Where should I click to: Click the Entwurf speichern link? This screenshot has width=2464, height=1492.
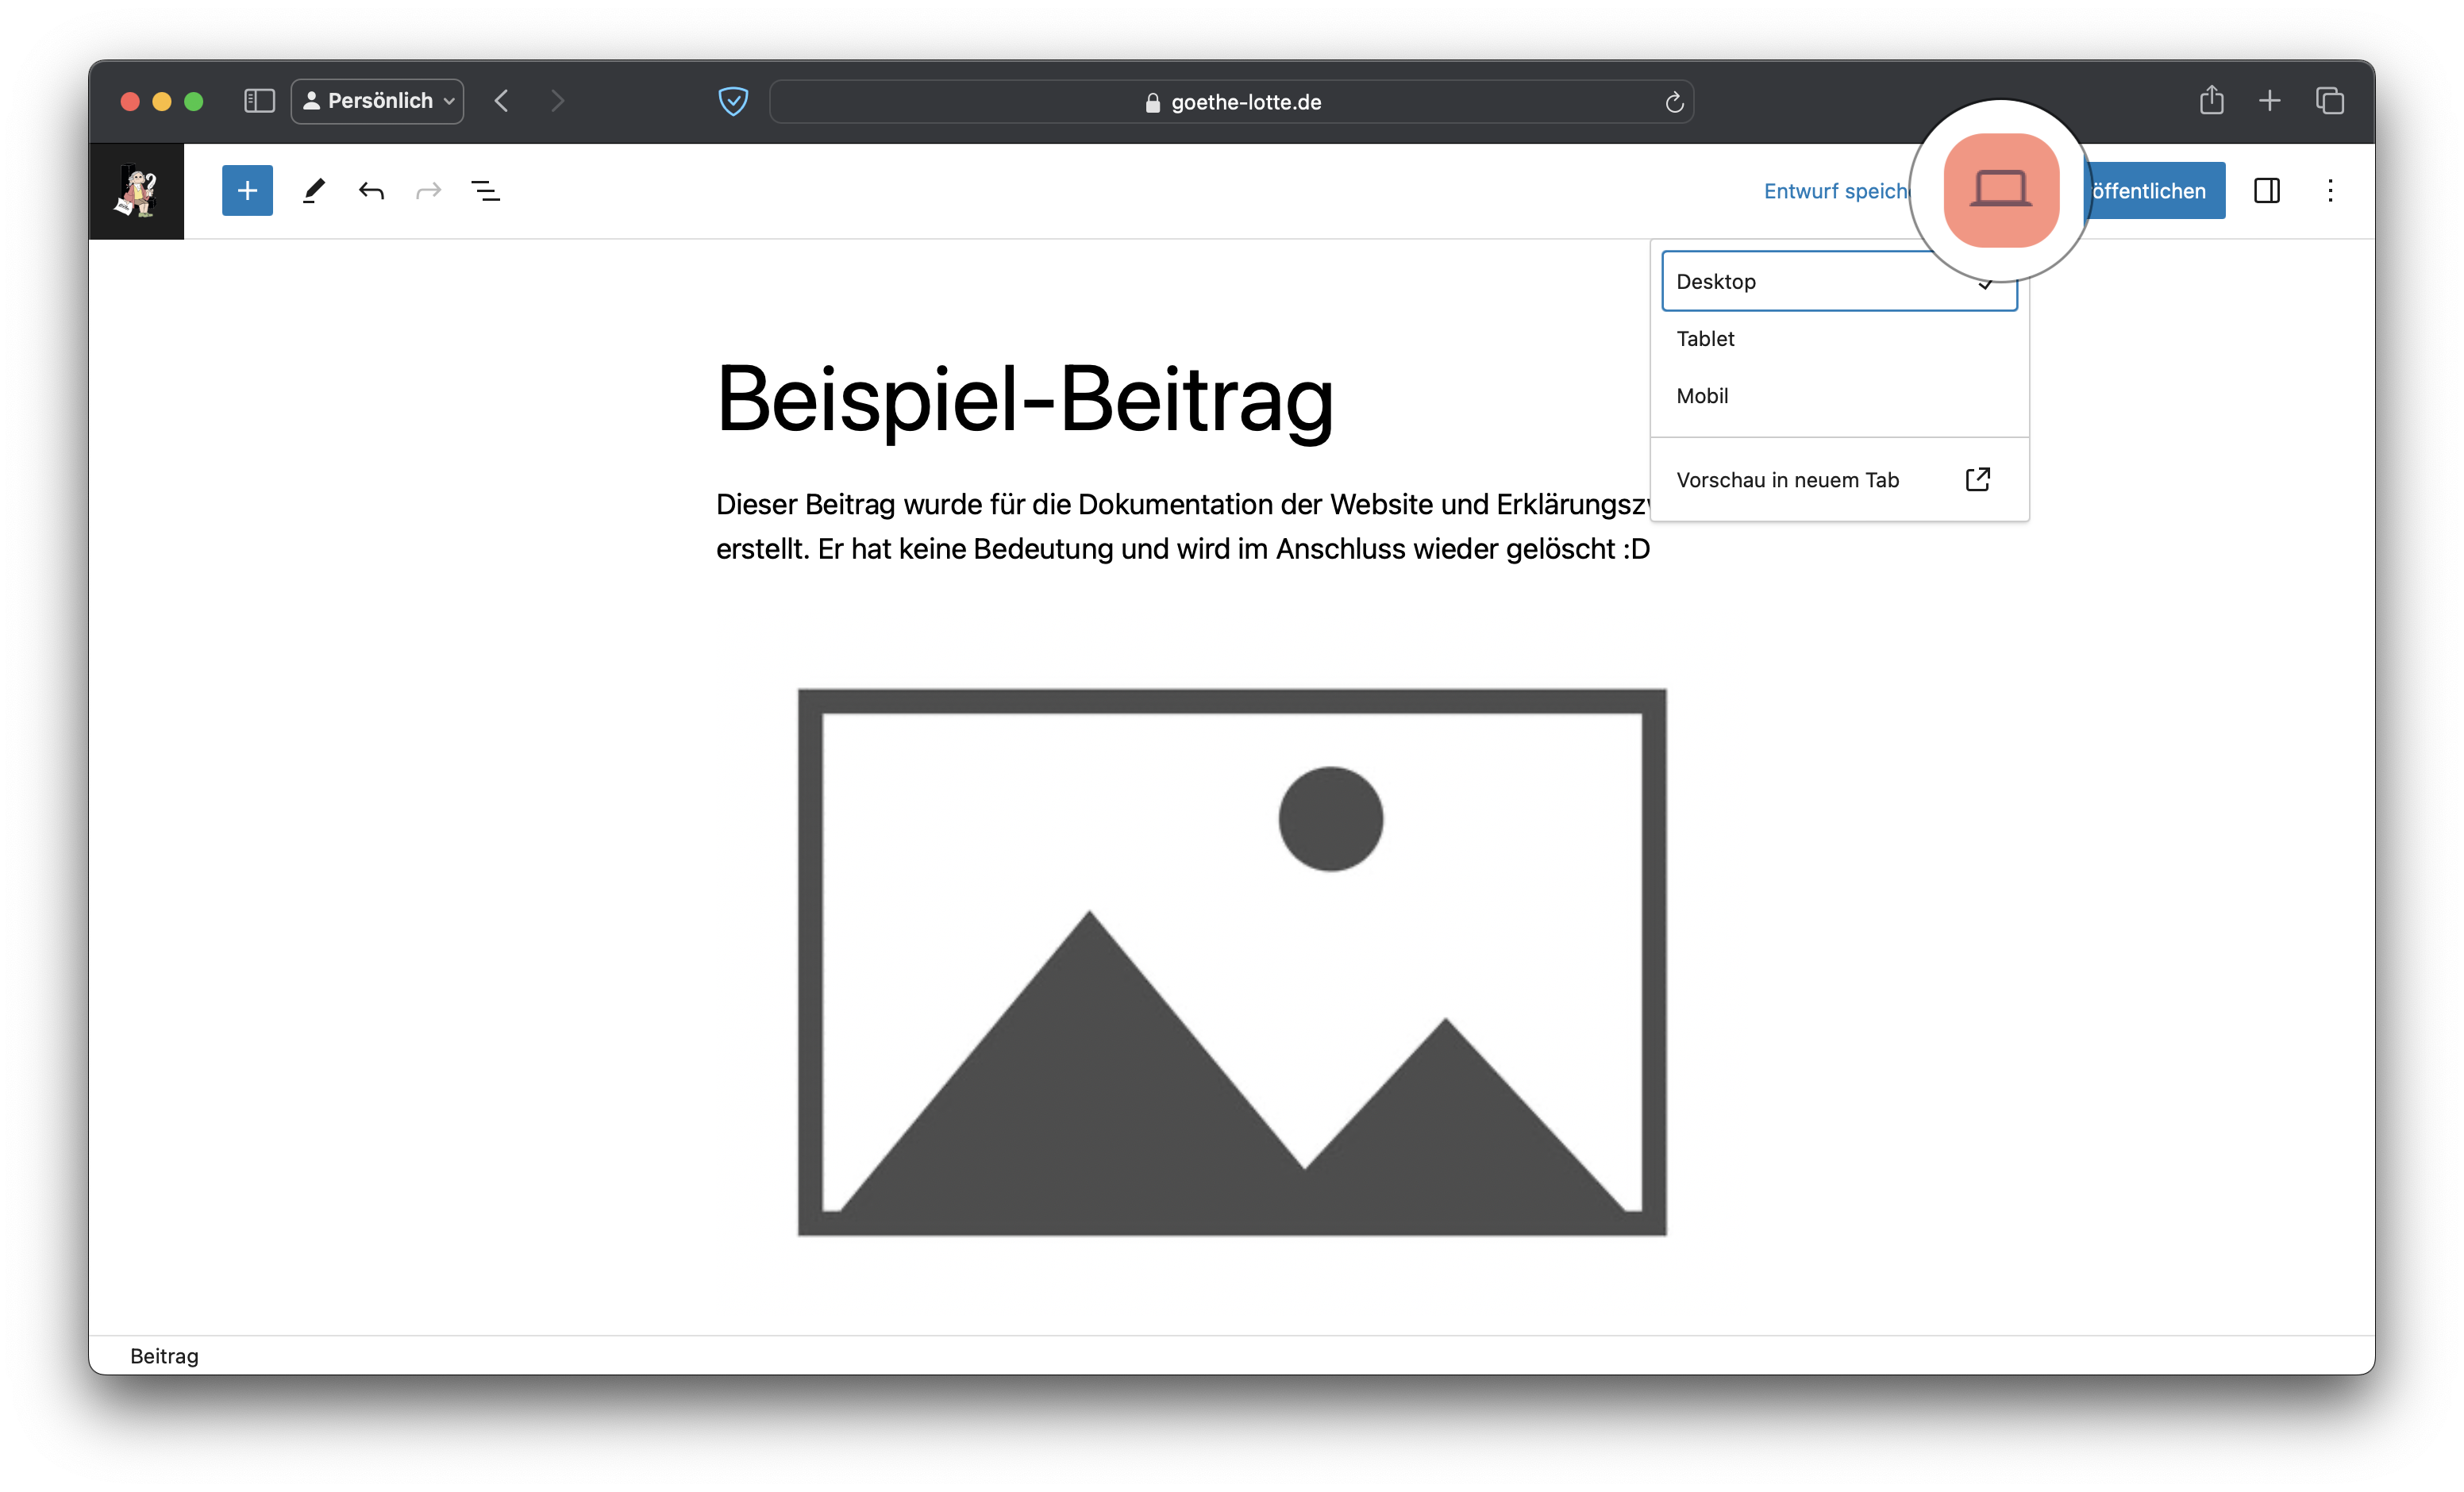click(x=1836, y=191)
